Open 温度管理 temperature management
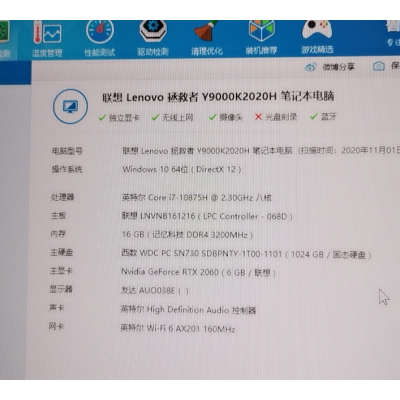 47,39
